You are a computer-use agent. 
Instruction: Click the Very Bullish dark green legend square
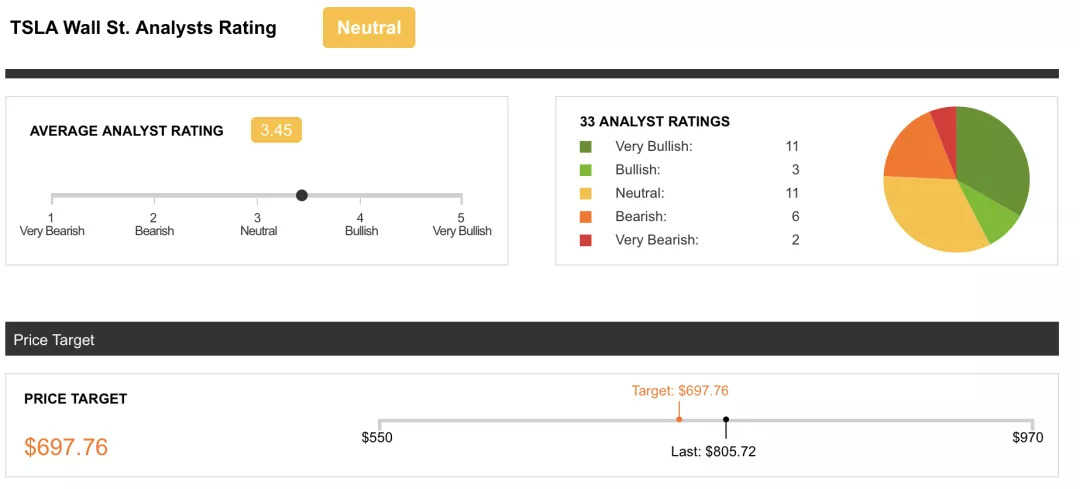(x=586, y=147)
